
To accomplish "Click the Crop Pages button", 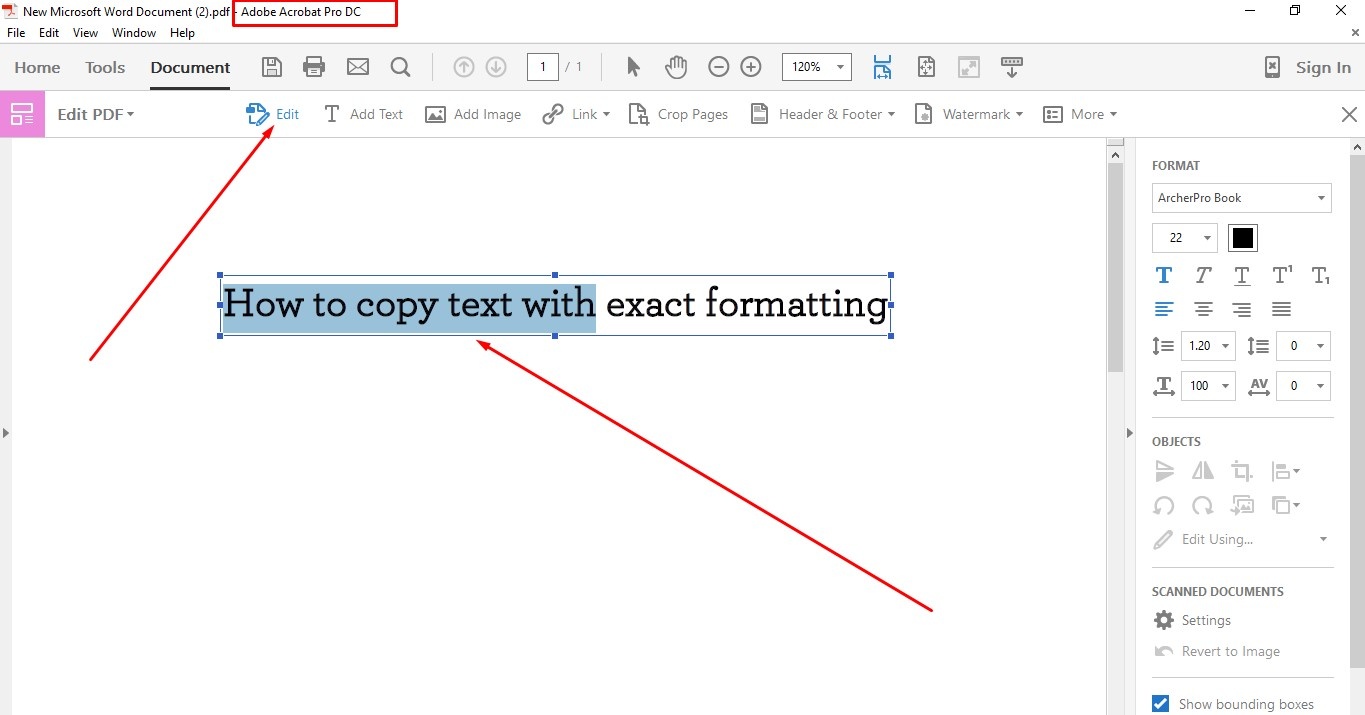I will click(x=678, y=114).
